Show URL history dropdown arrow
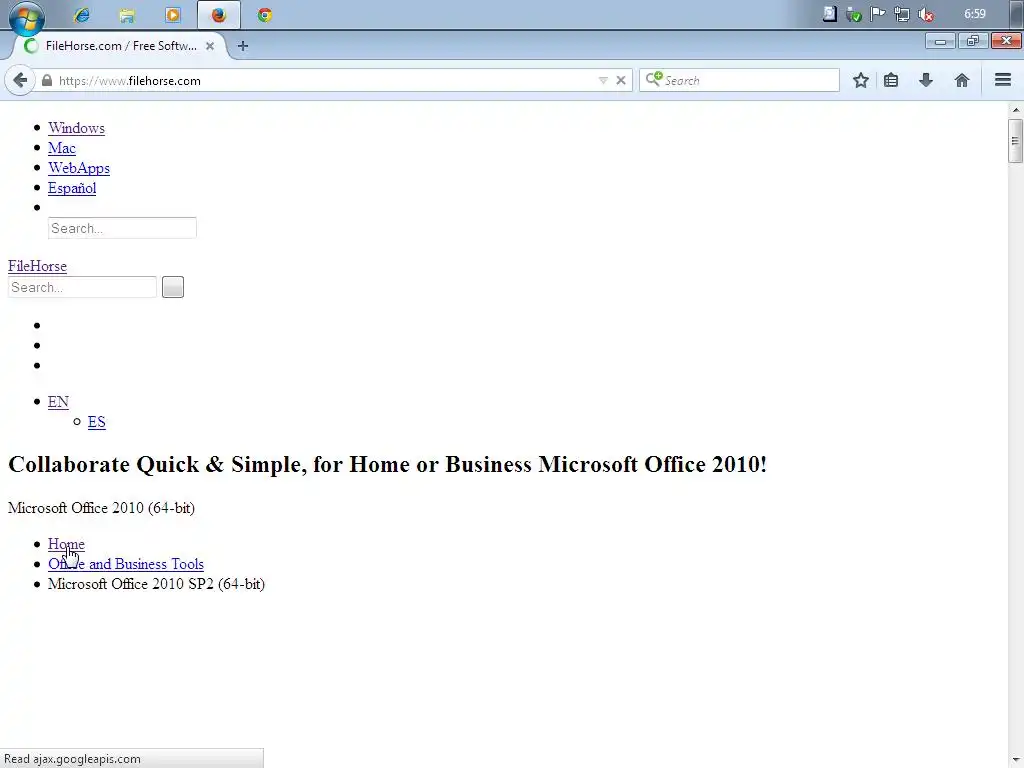Image resolution: width=1024 pixels, height=768 pixels. [603, 80]
